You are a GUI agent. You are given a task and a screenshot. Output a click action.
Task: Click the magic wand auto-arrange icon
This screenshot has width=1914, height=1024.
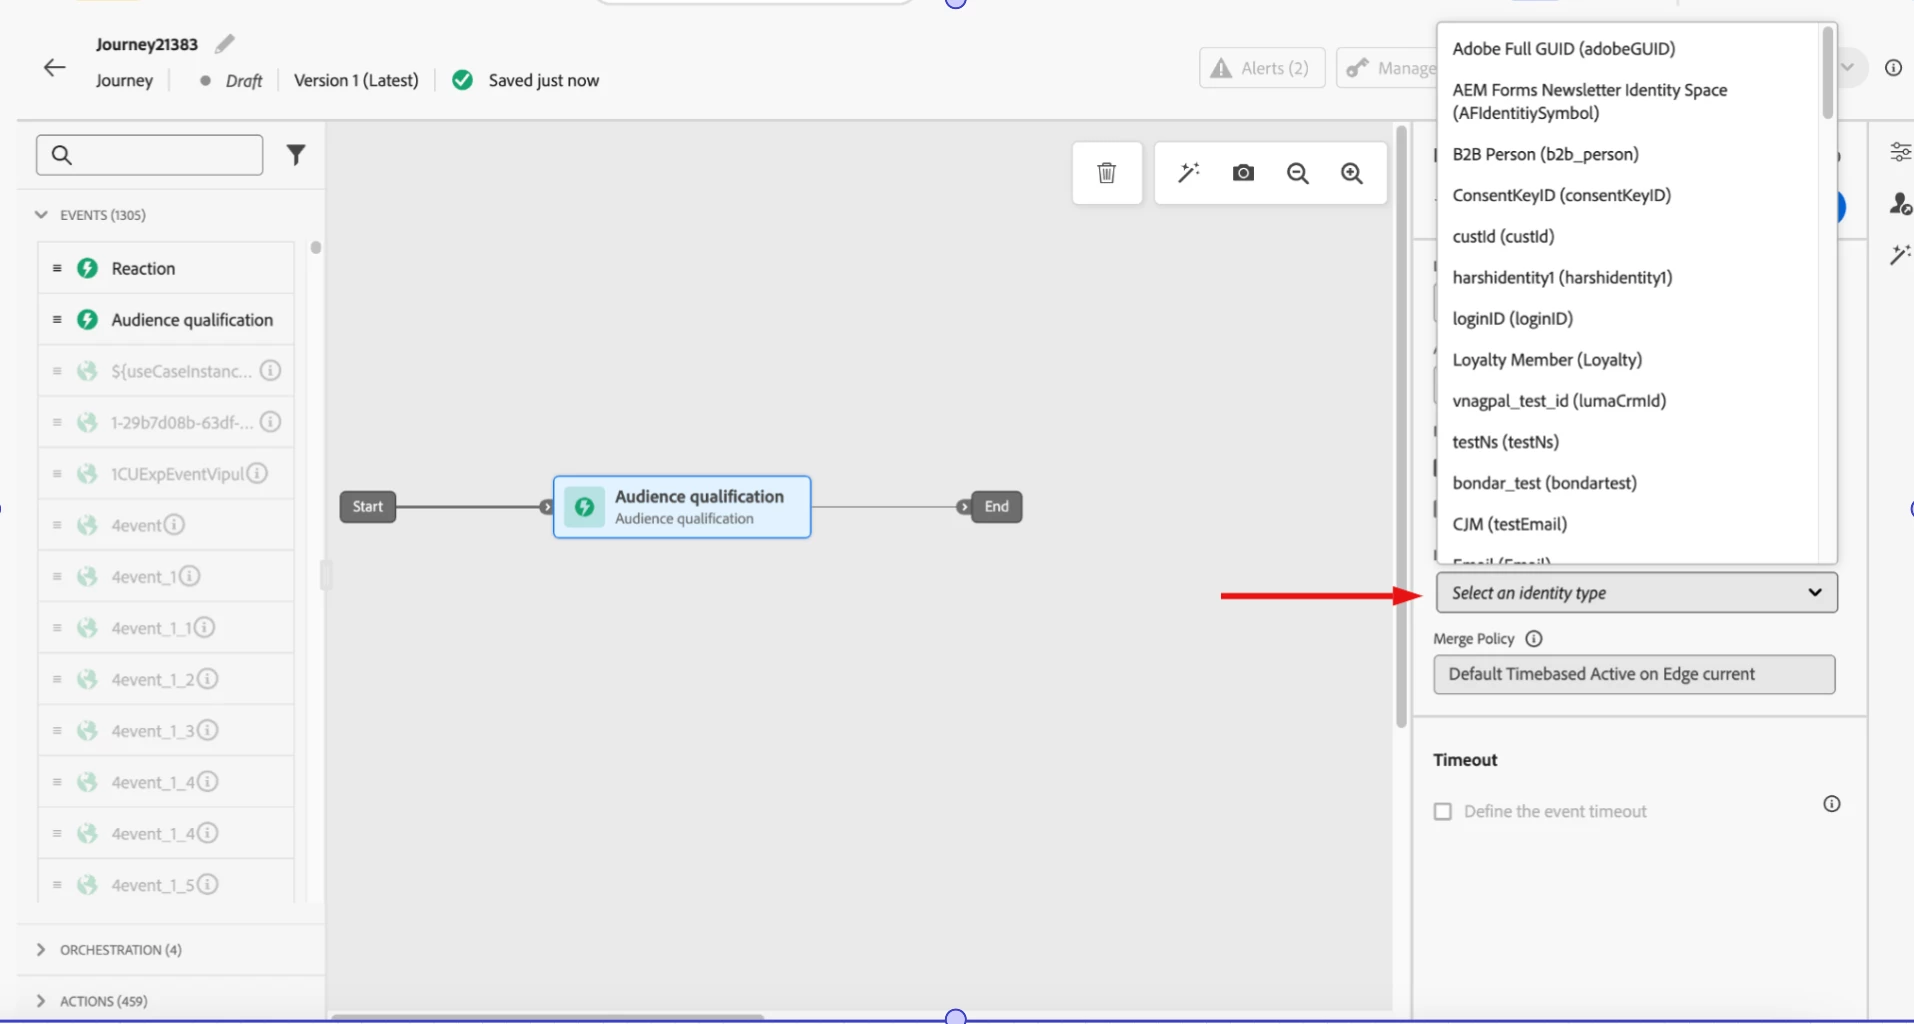click(x=1188, y=173)
